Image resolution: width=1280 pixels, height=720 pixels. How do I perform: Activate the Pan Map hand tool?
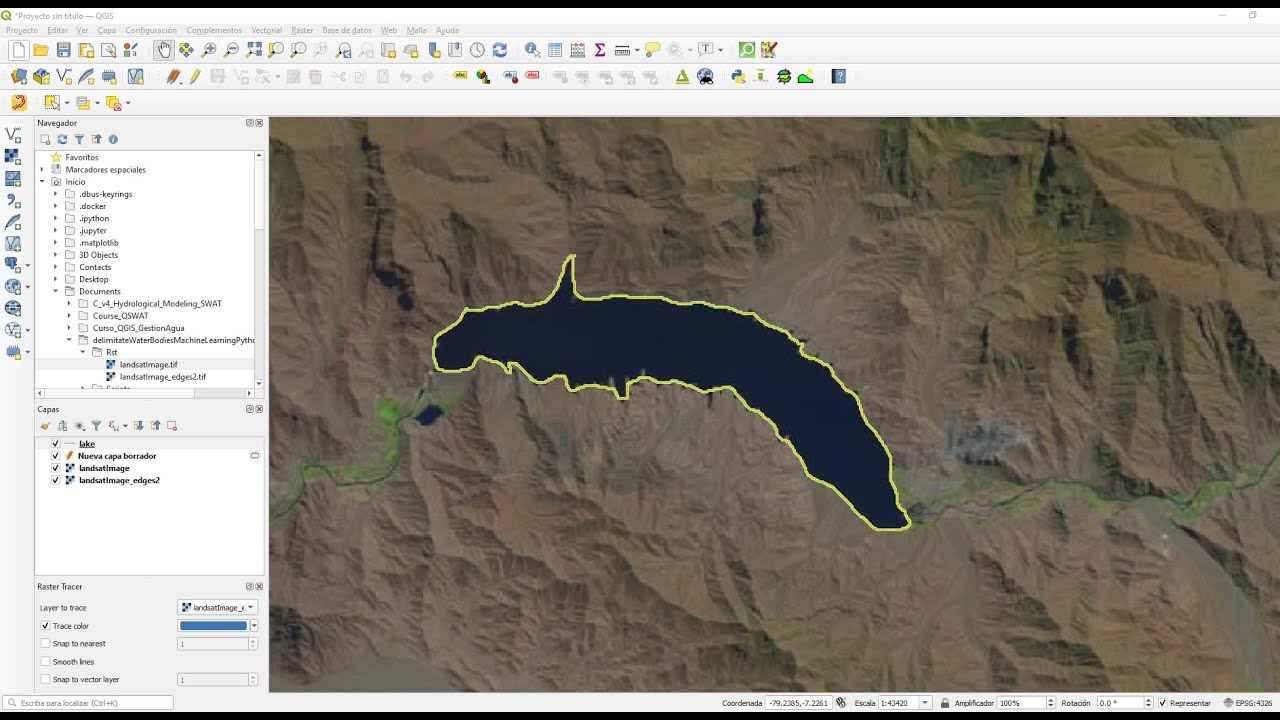coord(163,50)
